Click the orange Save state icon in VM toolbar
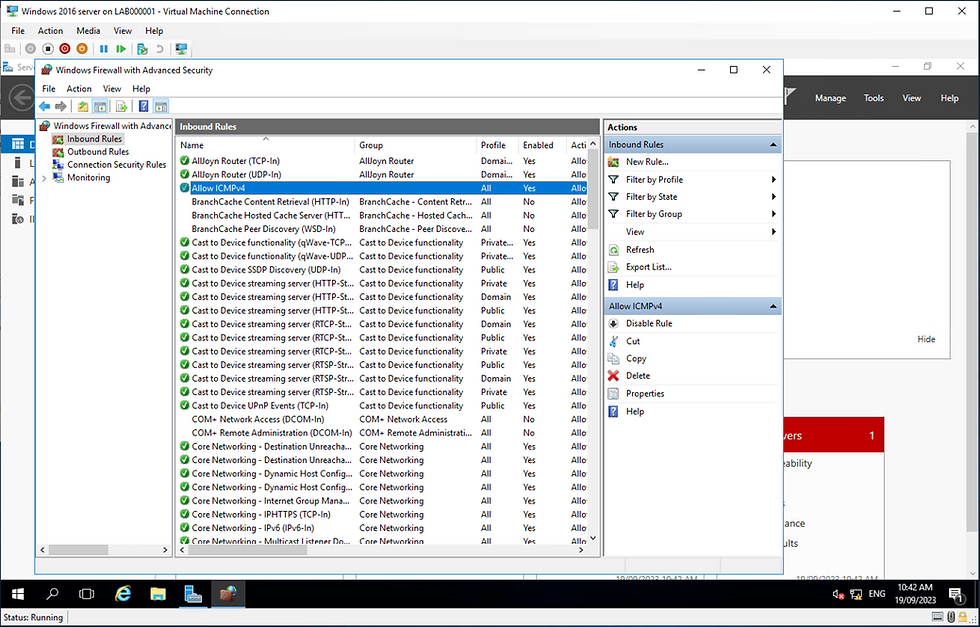The height and width of the screenshot is (627, 980). click(82, 49)
